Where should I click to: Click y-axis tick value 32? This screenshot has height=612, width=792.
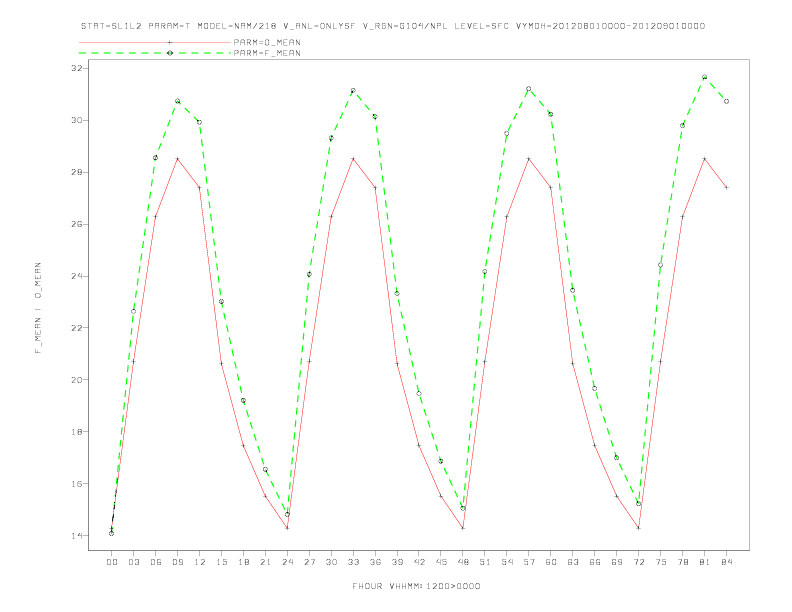76,68
